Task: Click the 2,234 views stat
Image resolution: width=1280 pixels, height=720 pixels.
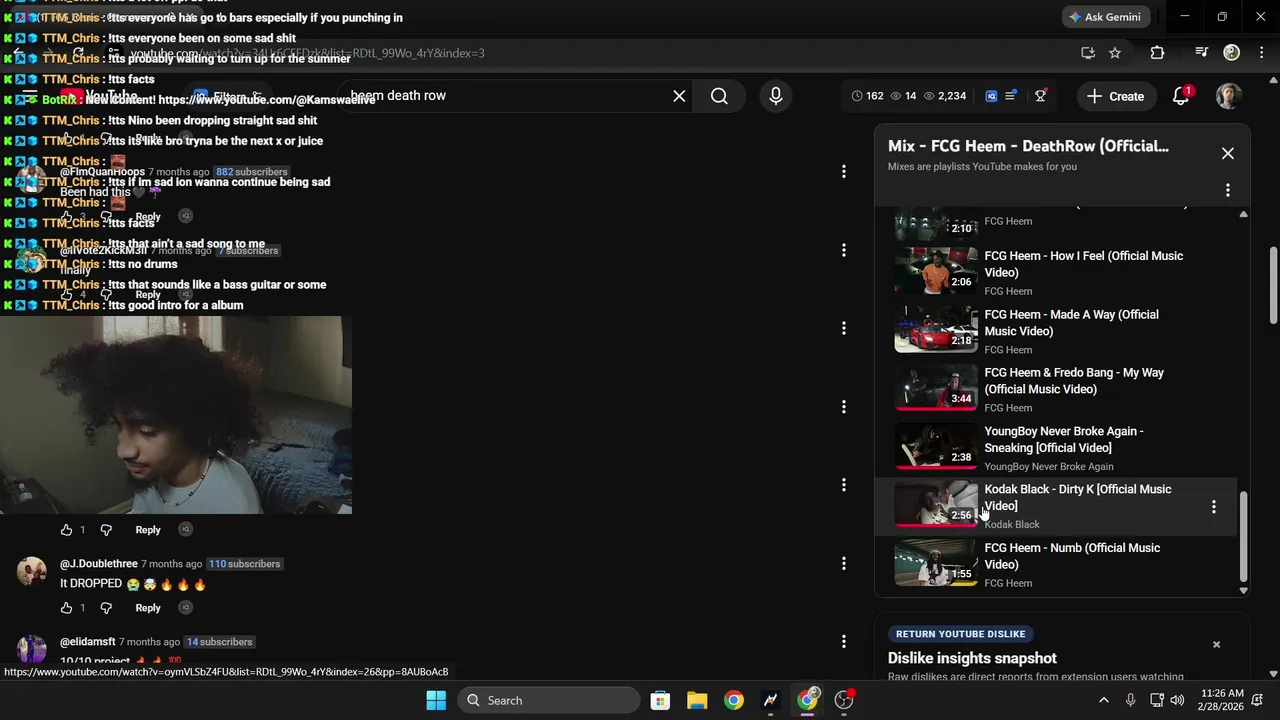Action: pyautogui.click(x=945, y=96)
